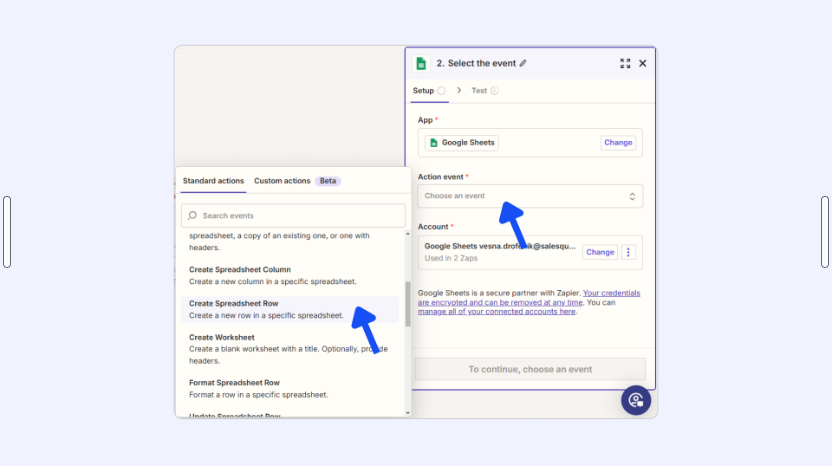
Task: Switch to Custom actions tab
Action: click(282, 181)
